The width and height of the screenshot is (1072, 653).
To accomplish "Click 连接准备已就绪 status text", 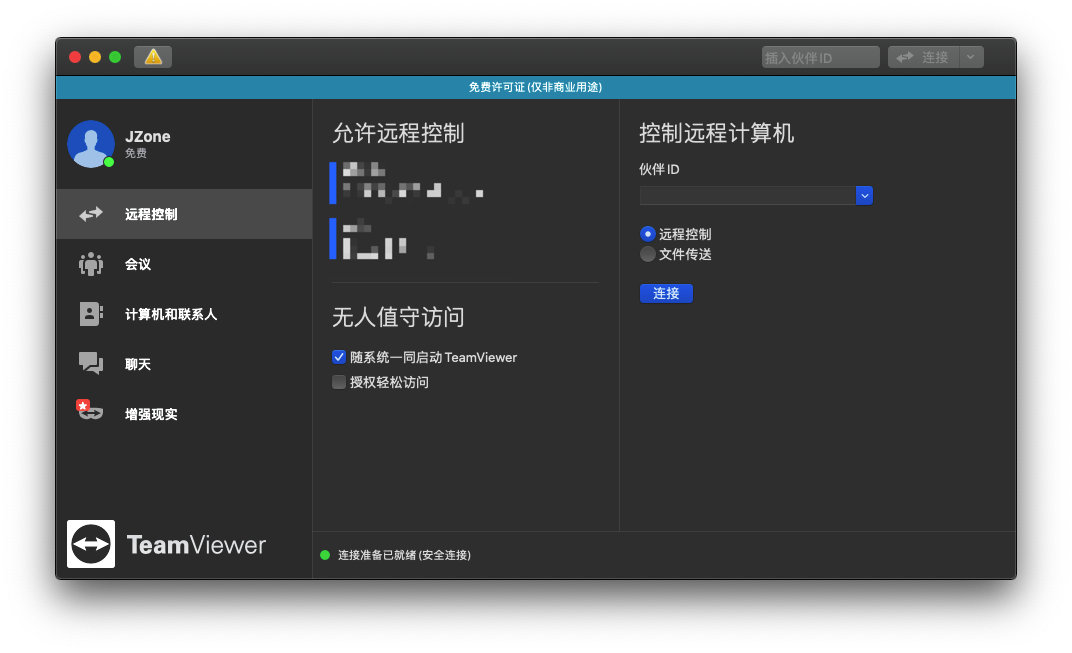I will (x=404, y=555).
